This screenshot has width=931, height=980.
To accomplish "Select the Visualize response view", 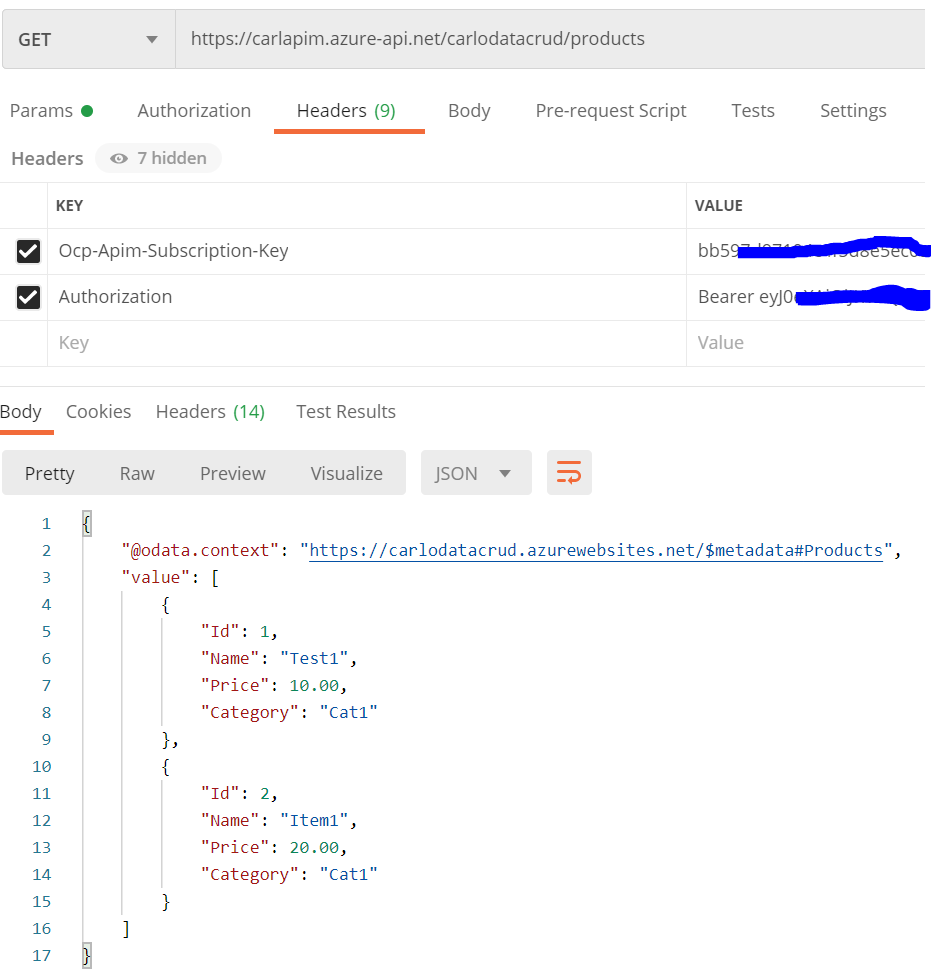I will [x=346, y=472].
